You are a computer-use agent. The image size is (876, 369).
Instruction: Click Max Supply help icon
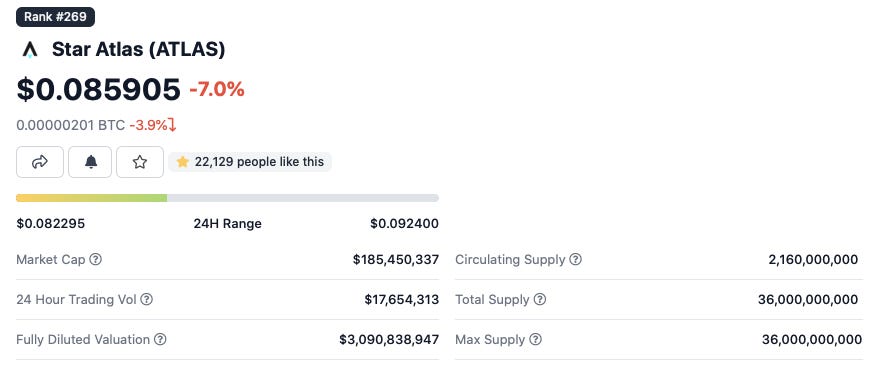[x=535, y=339]
